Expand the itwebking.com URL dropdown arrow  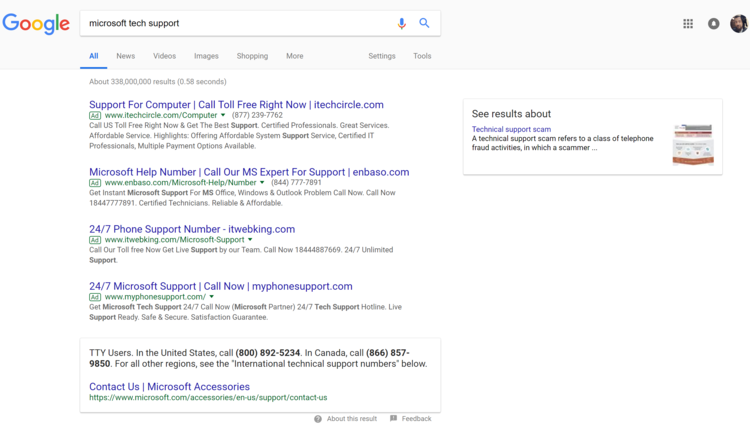[250, 240]
